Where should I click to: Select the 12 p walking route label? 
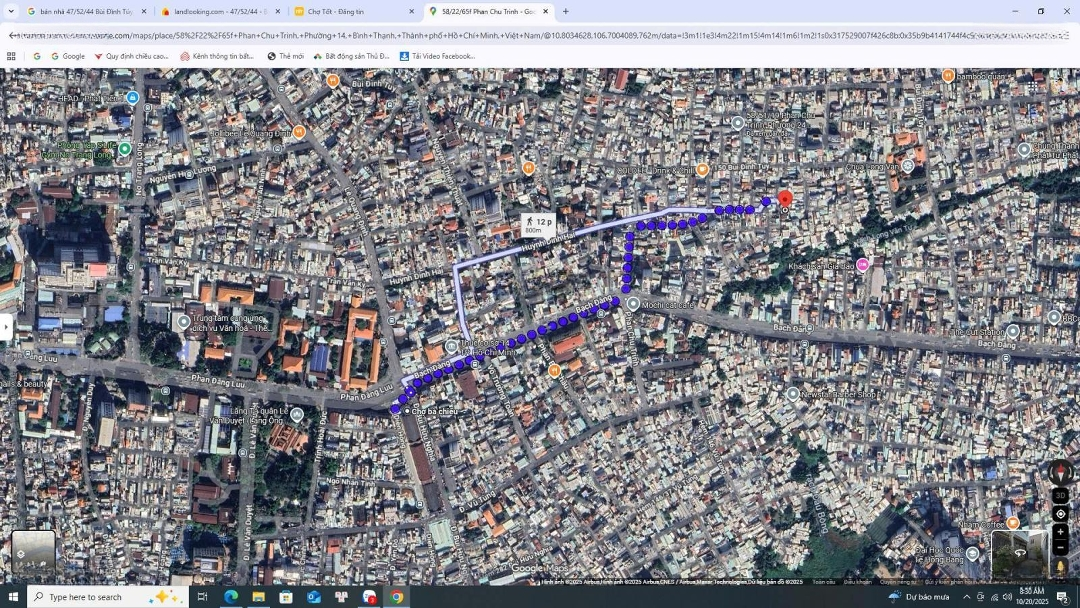(x=537, y=225)
